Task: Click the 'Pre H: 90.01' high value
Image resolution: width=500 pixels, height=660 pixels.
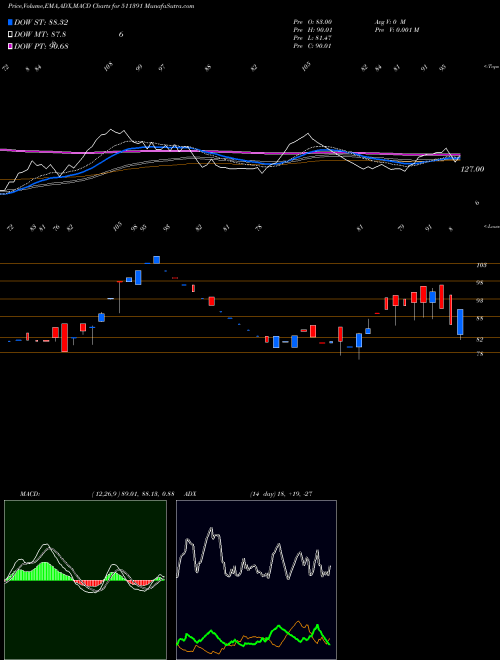Action: [312, 30]
